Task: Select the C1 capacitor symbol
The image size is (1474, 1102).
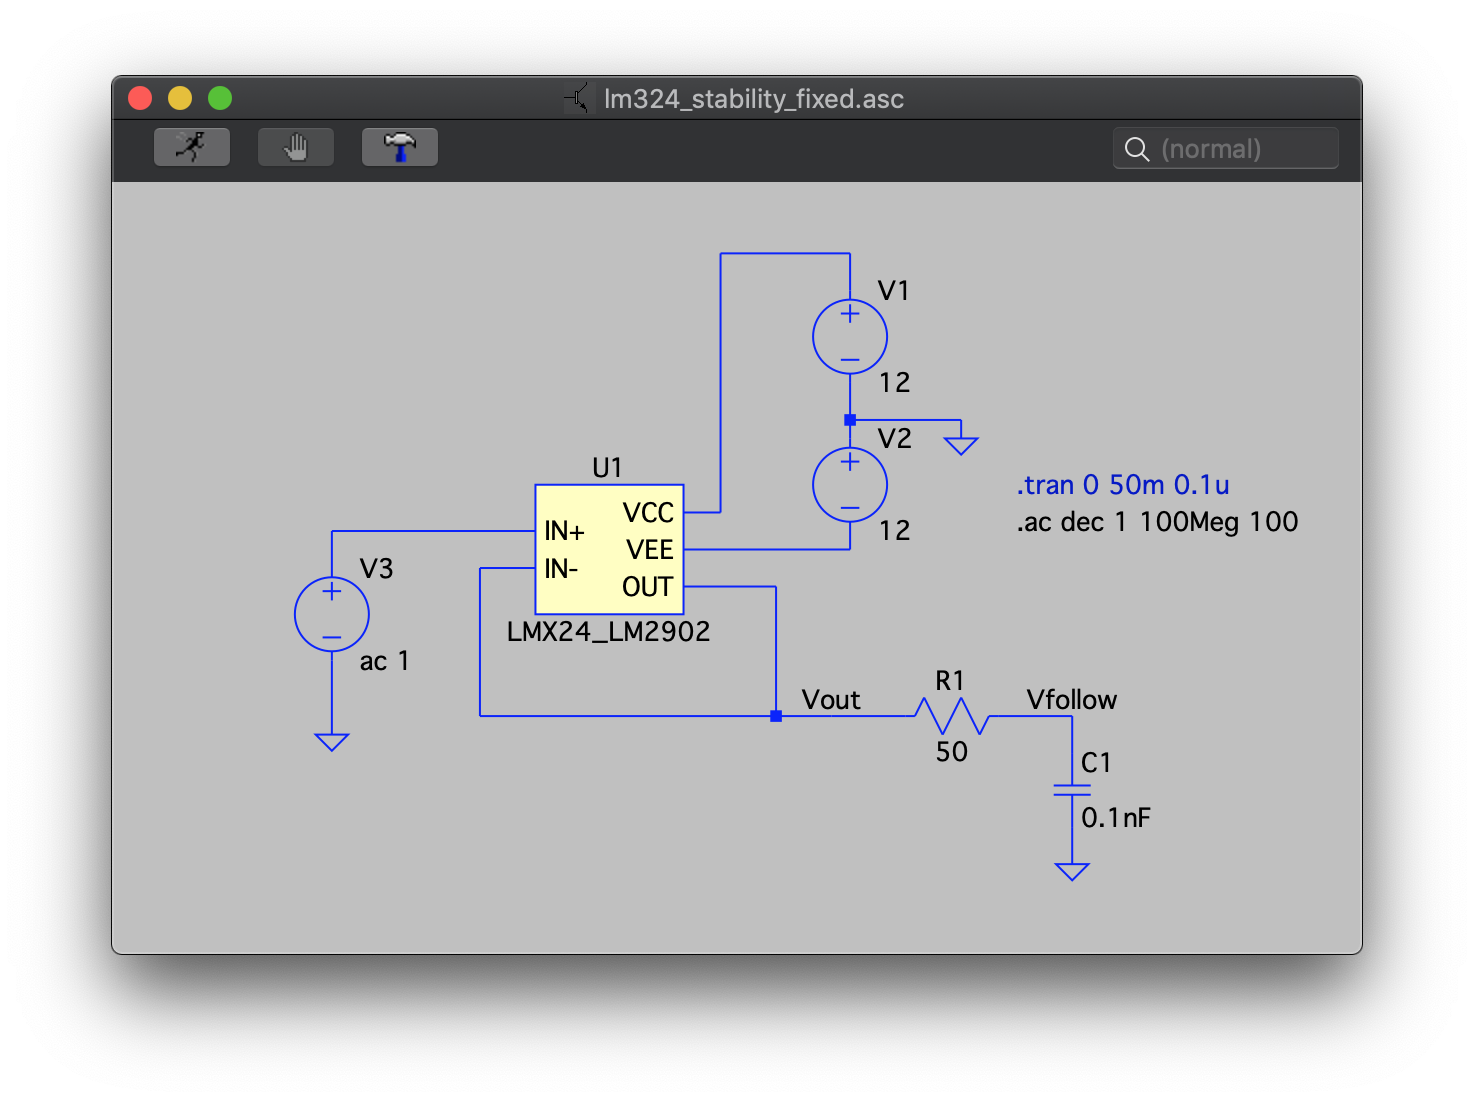Action: pos(1071,790)
